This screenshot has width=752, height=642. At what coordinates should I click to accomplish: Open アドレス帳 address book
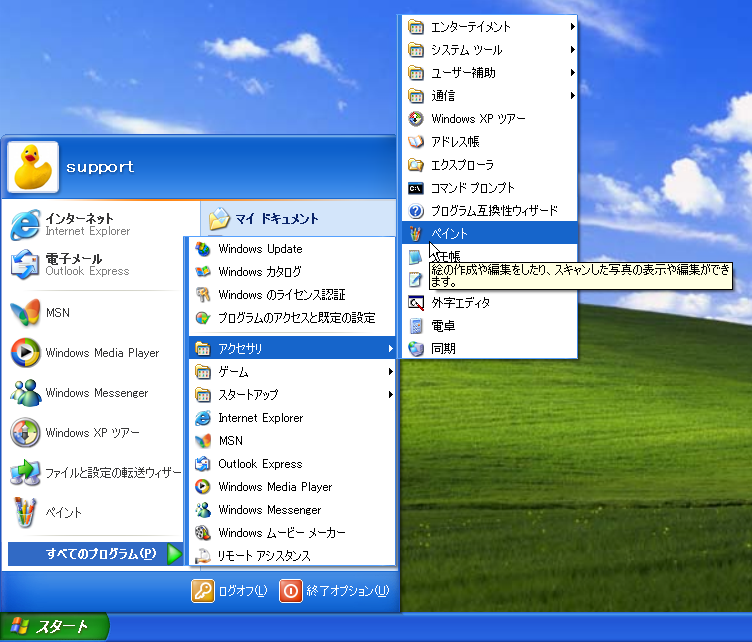[490, 142]
